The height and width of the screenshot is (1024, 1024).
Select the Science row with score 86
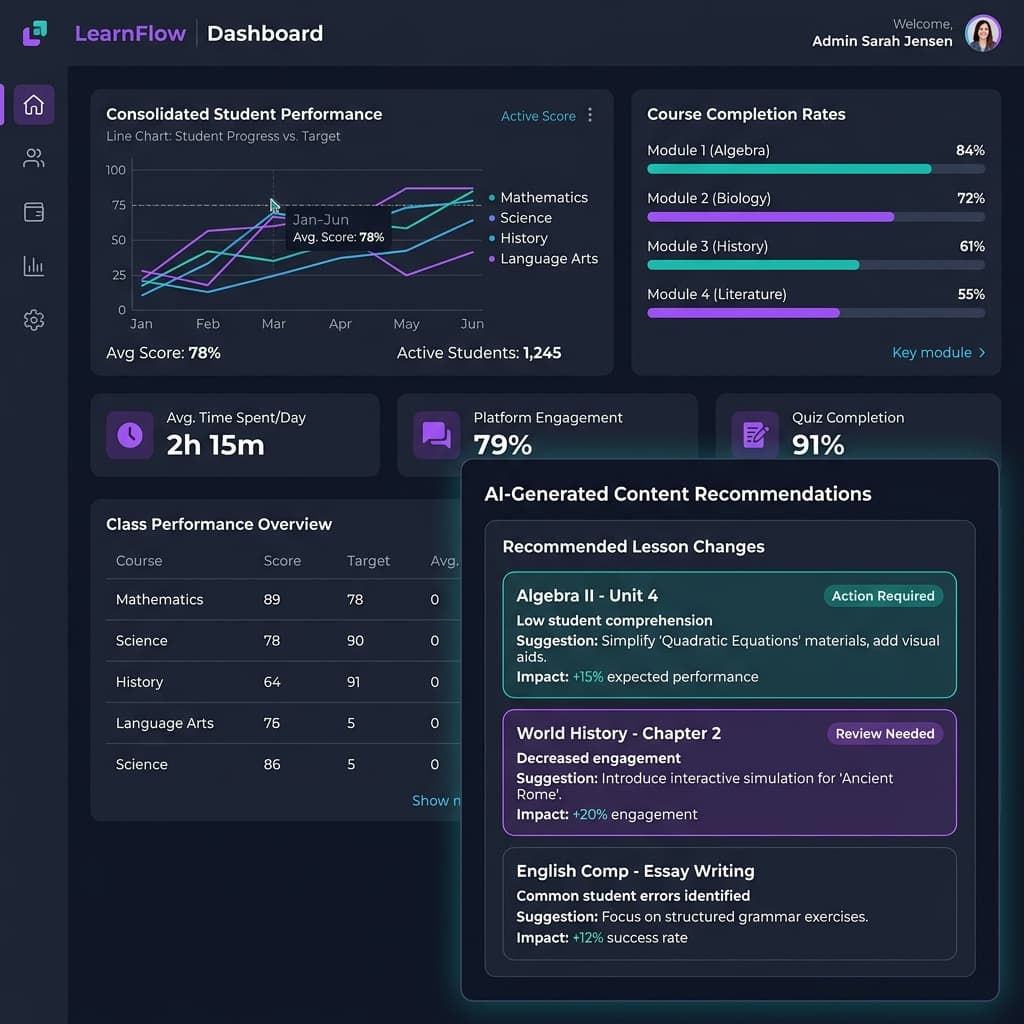click(283, 764)
